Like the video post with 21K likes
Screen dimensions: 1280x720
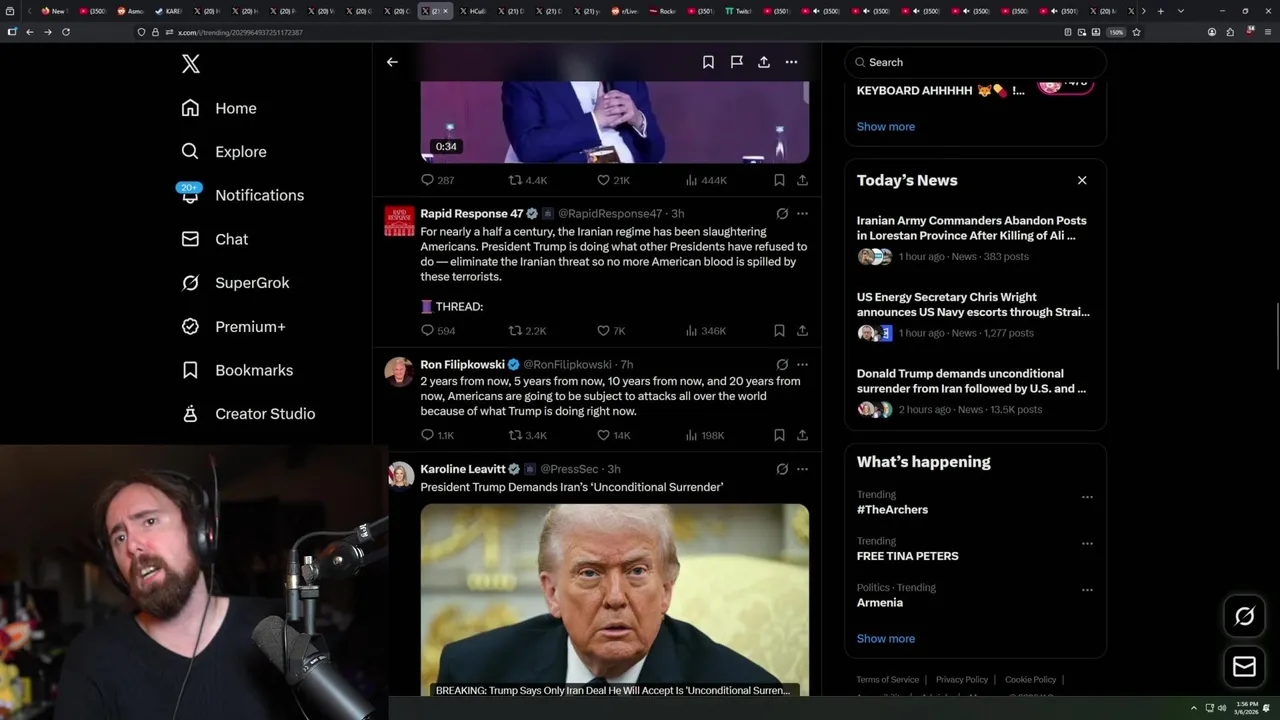[x=613, y=180]
